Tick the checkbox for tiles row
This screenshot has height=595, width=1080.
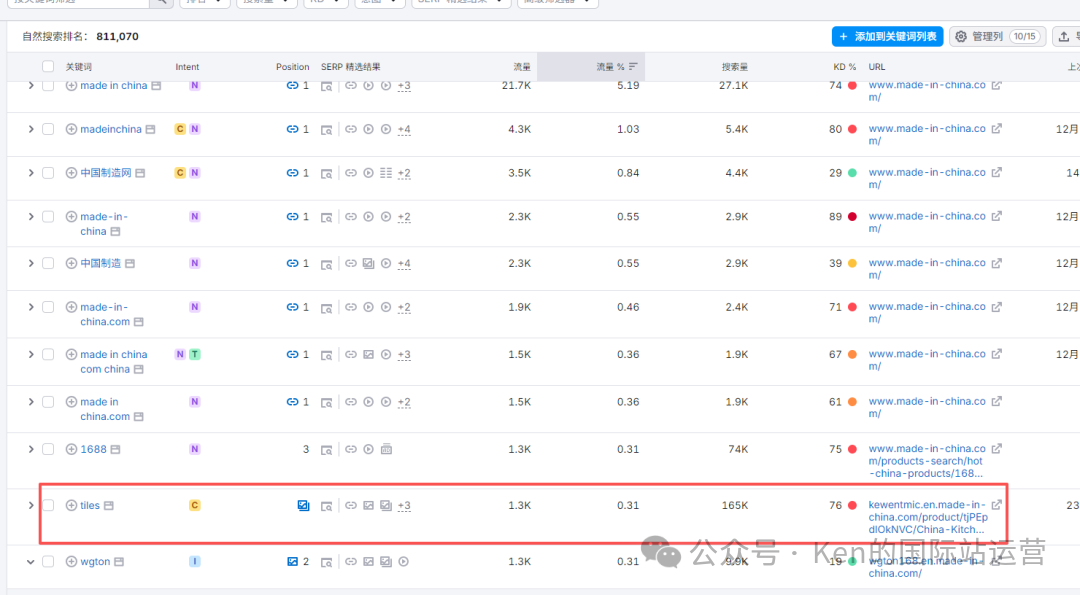48,505
